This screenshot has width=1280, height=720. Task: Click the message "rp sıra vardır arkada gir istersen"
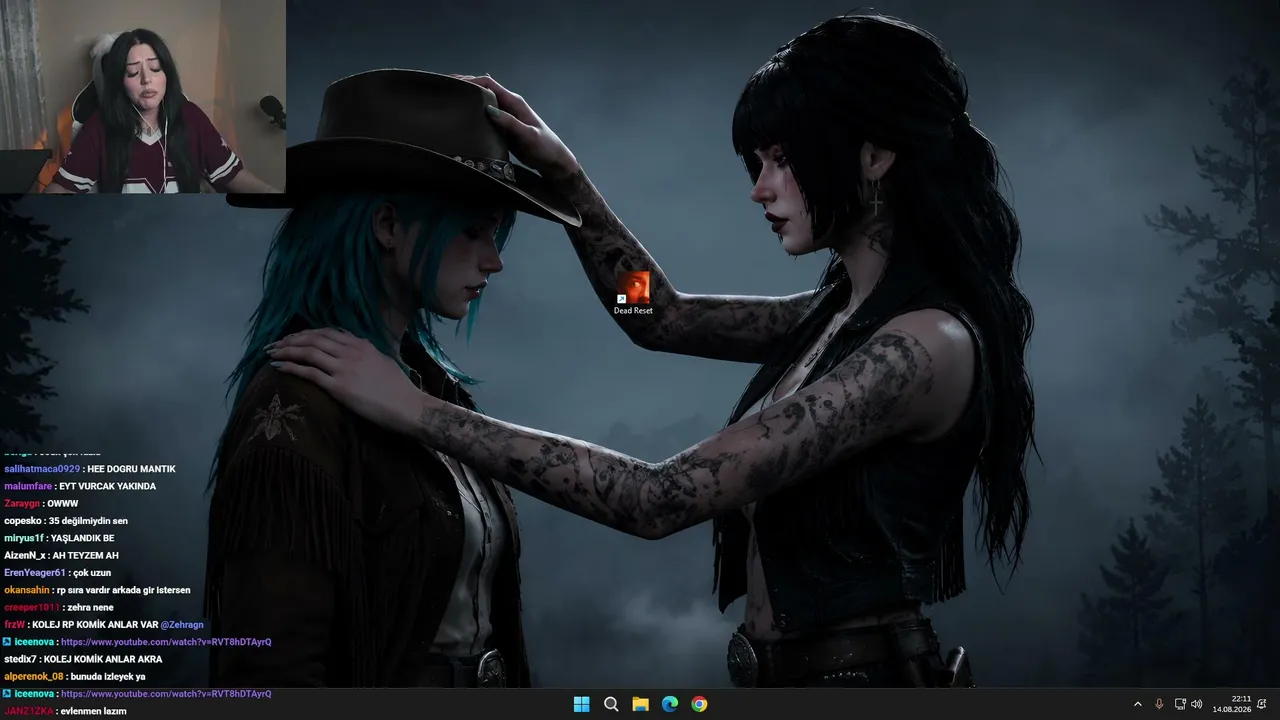(x=125, y=590)
